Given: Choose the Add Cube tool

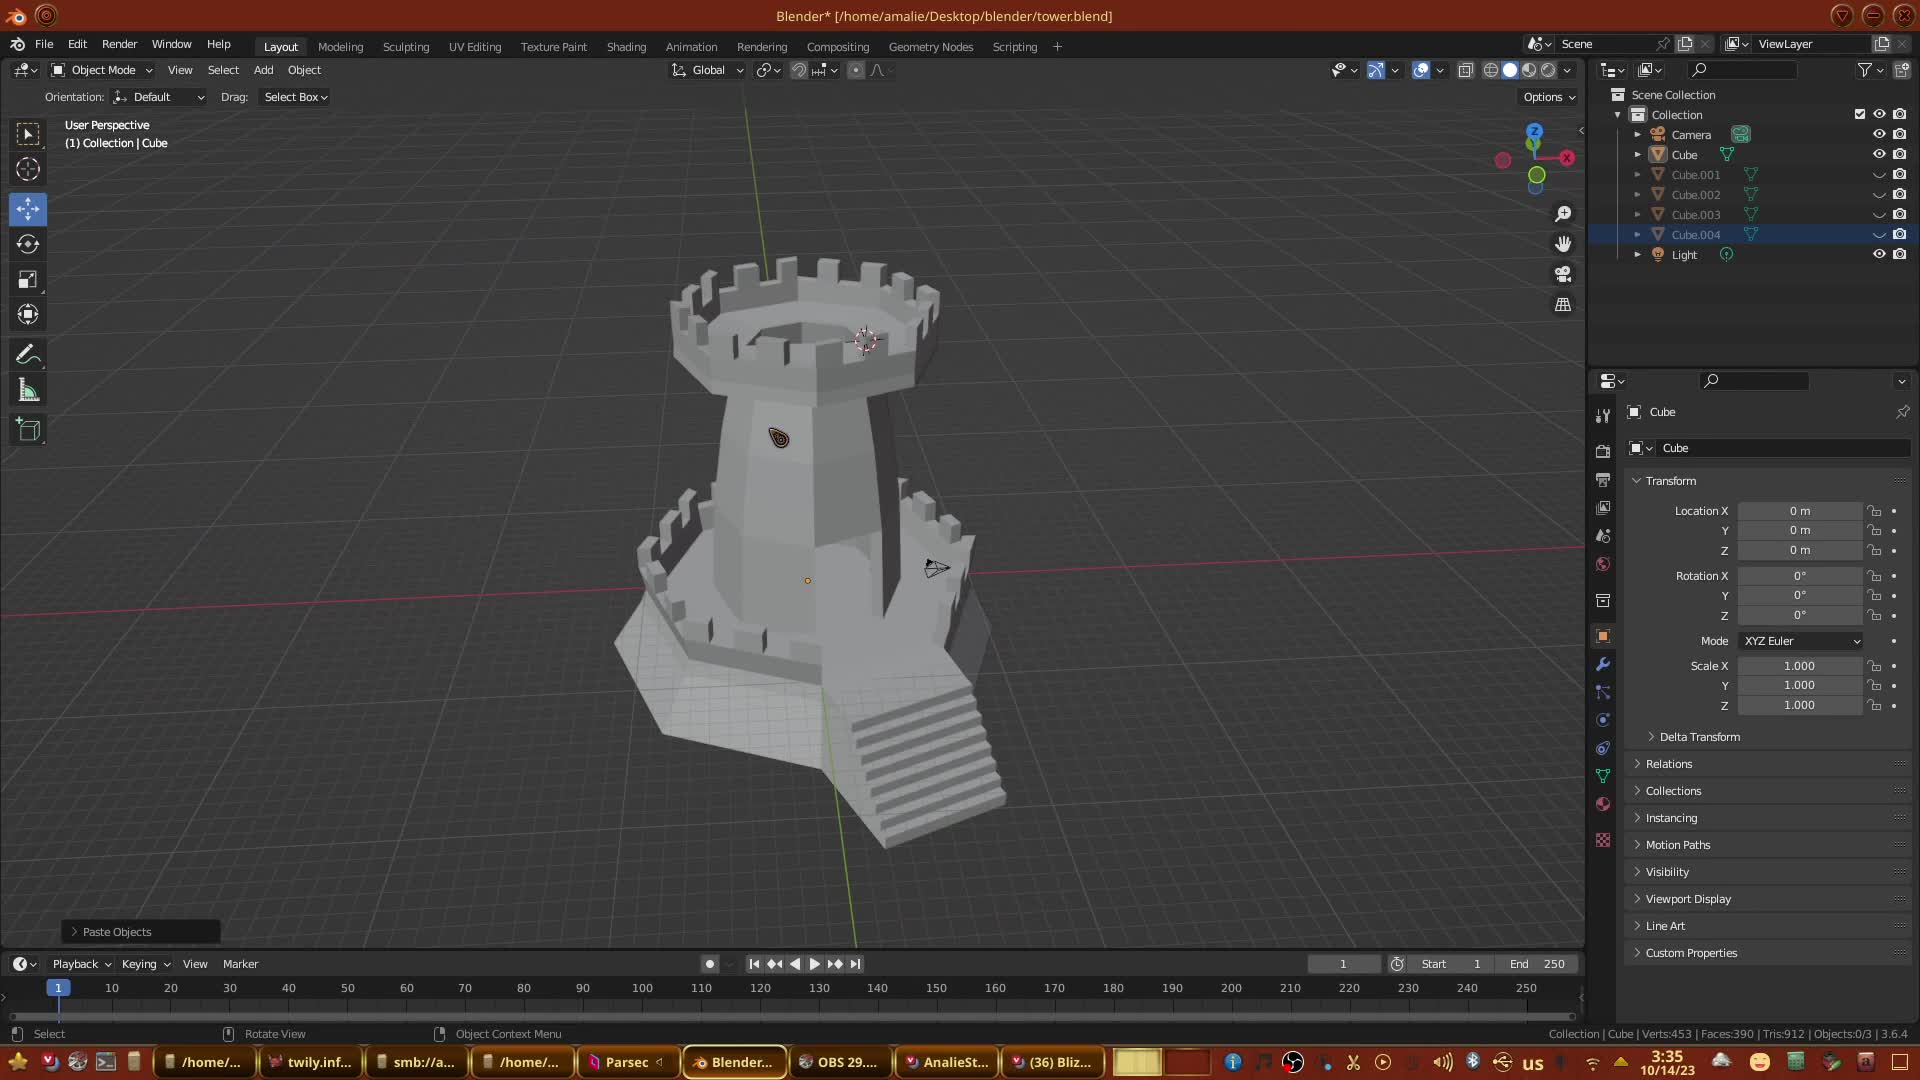Looking at the screenshot, I should click(x=28, y=430).
